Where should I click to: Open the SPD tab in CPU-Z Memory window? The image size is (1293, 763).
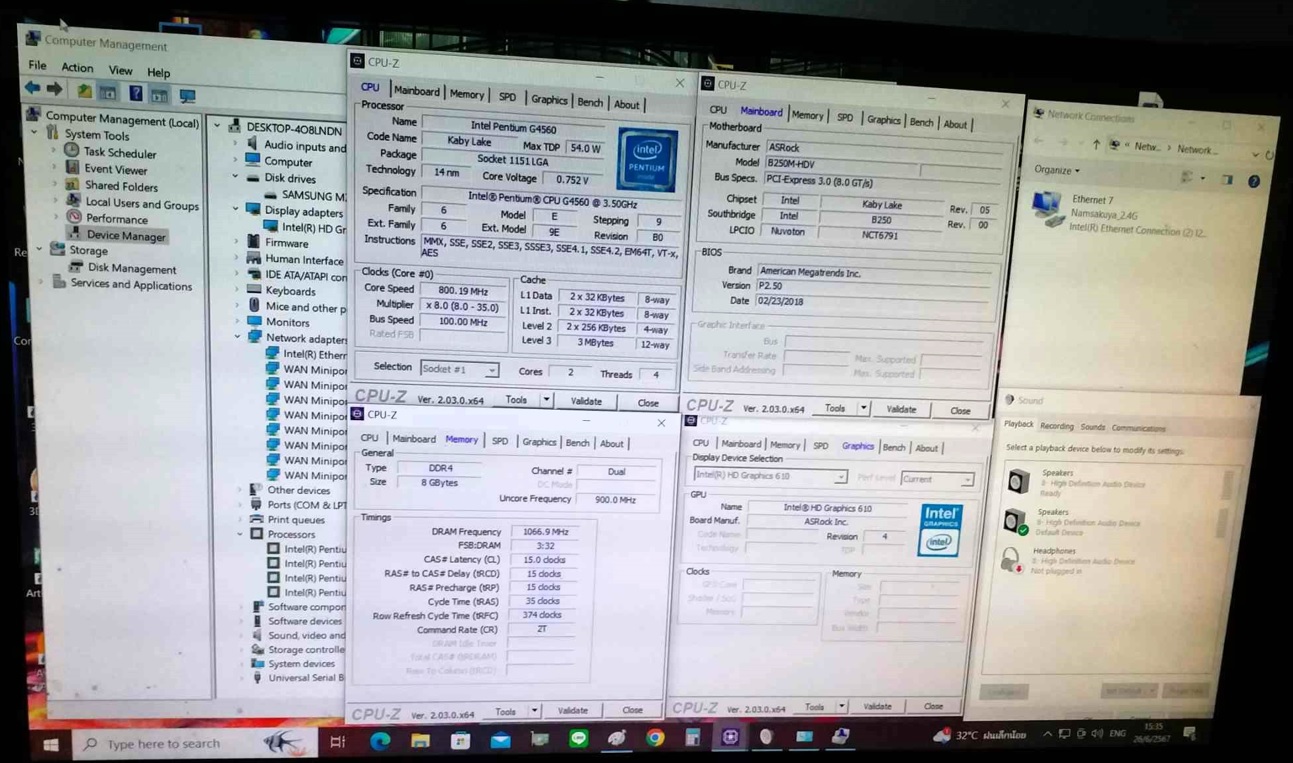[x=499, y=441]
